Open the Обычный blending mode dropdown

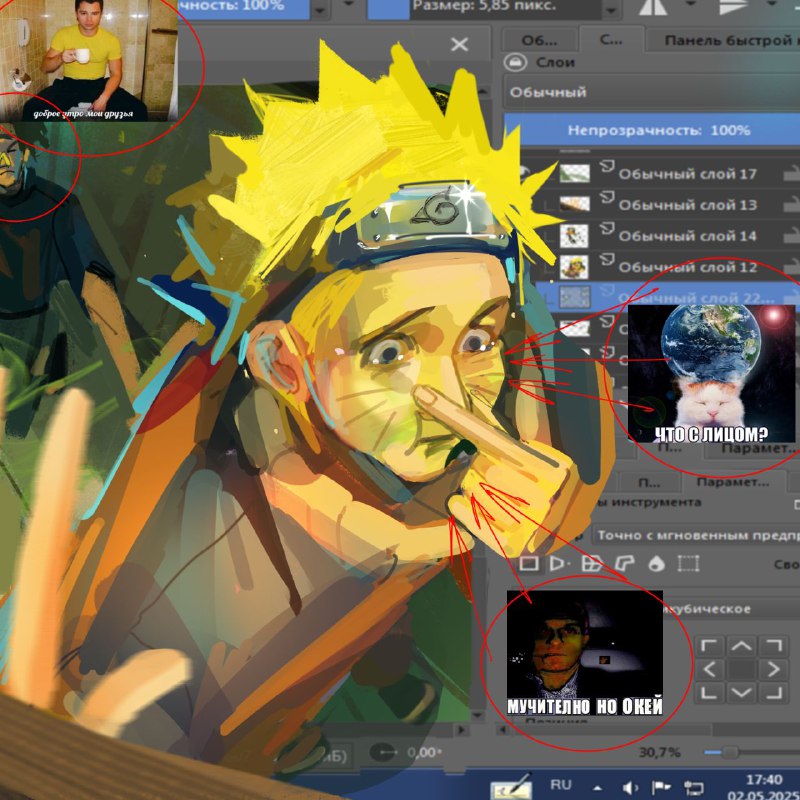(652, 92)
